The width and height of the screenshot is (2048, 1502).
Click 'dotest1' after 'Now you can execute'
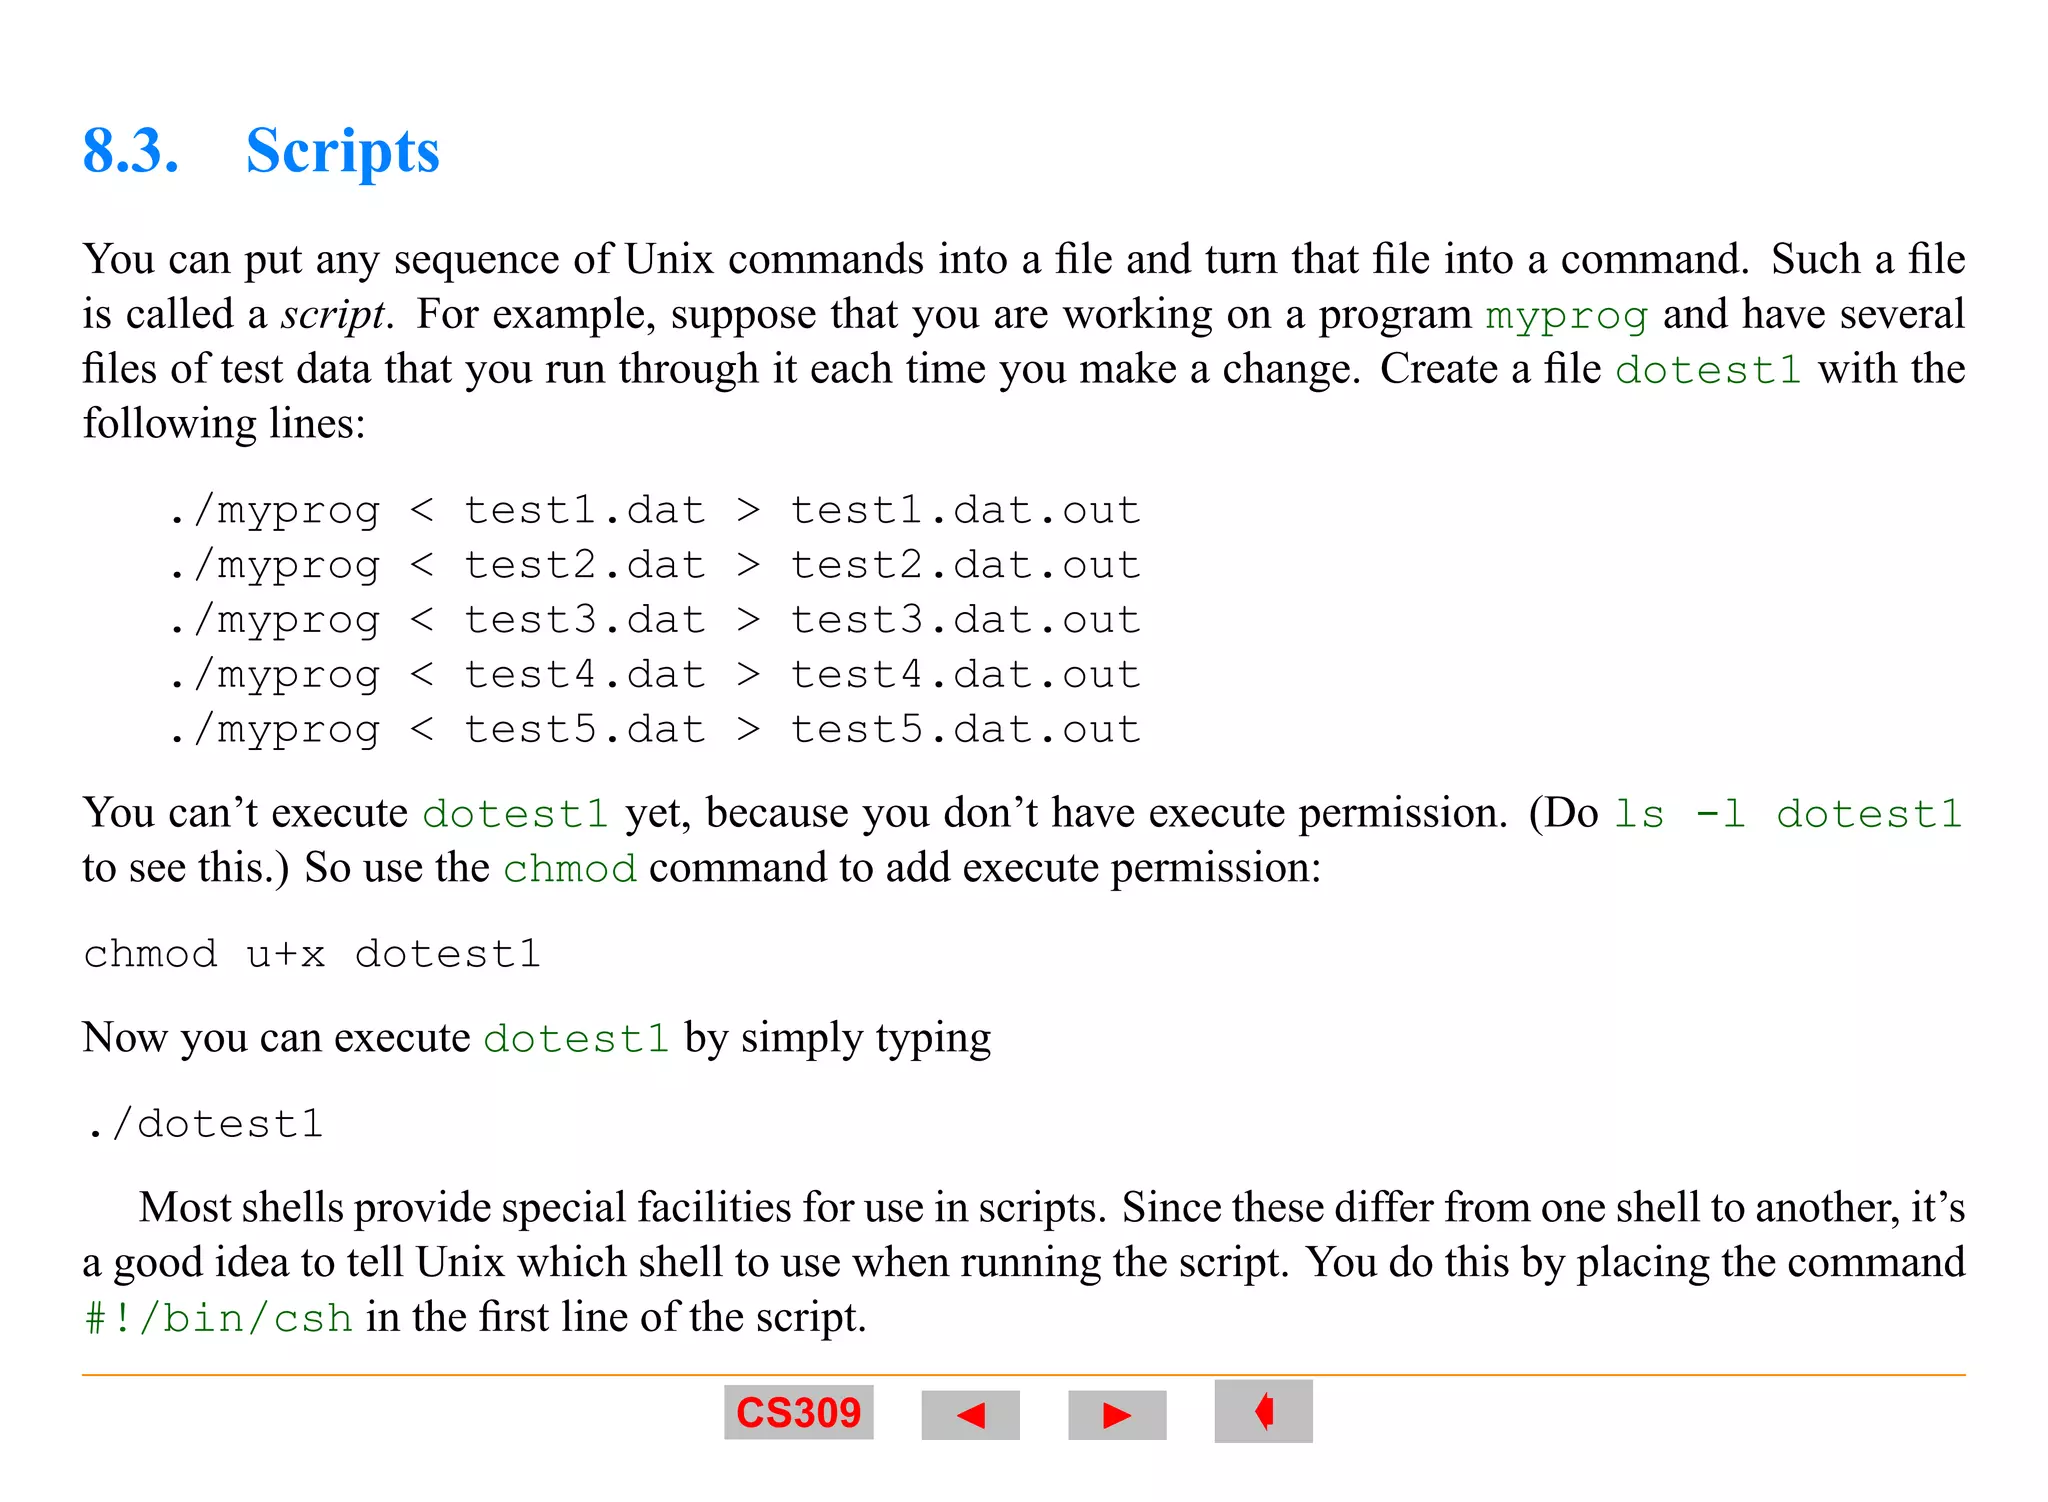coord(576,1039)
